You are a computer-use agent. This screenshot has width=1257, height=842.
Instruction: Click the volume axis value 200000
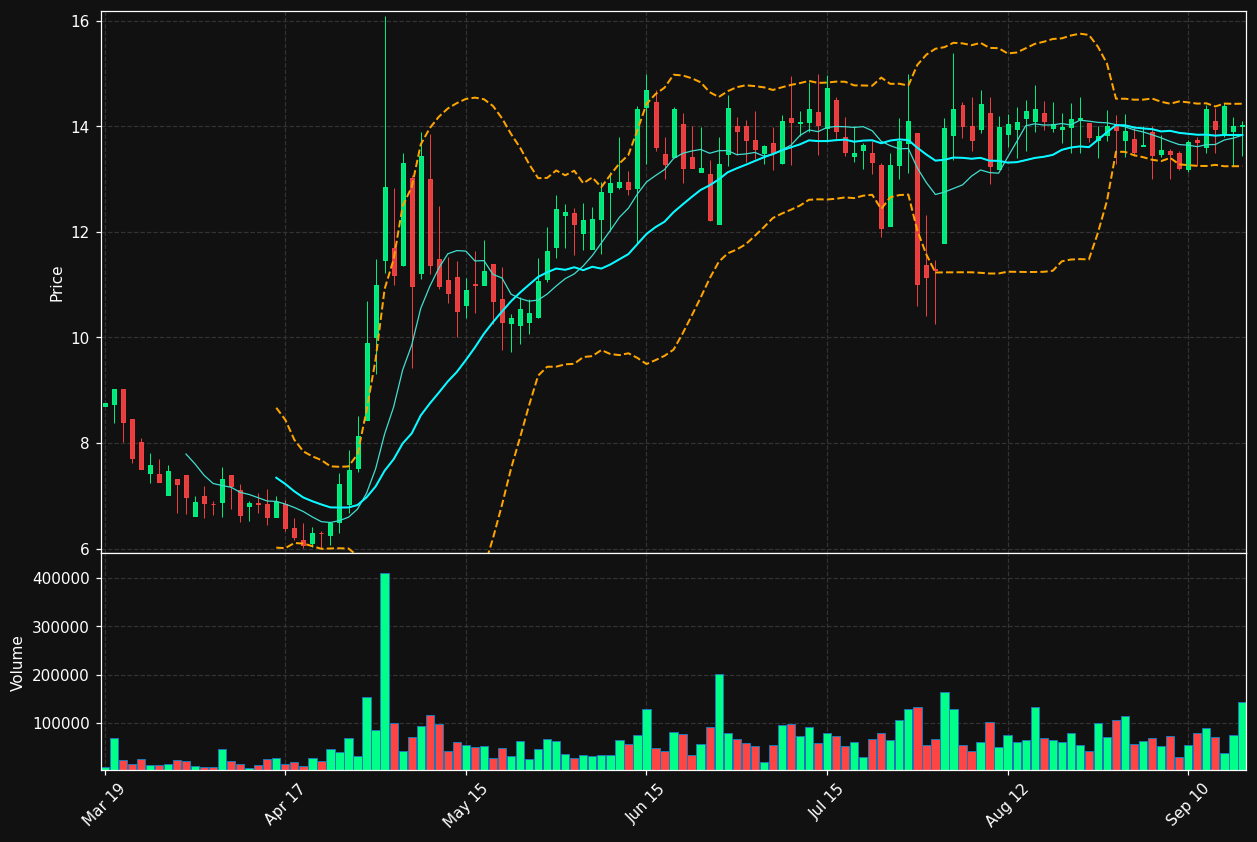tap(63, 675)
